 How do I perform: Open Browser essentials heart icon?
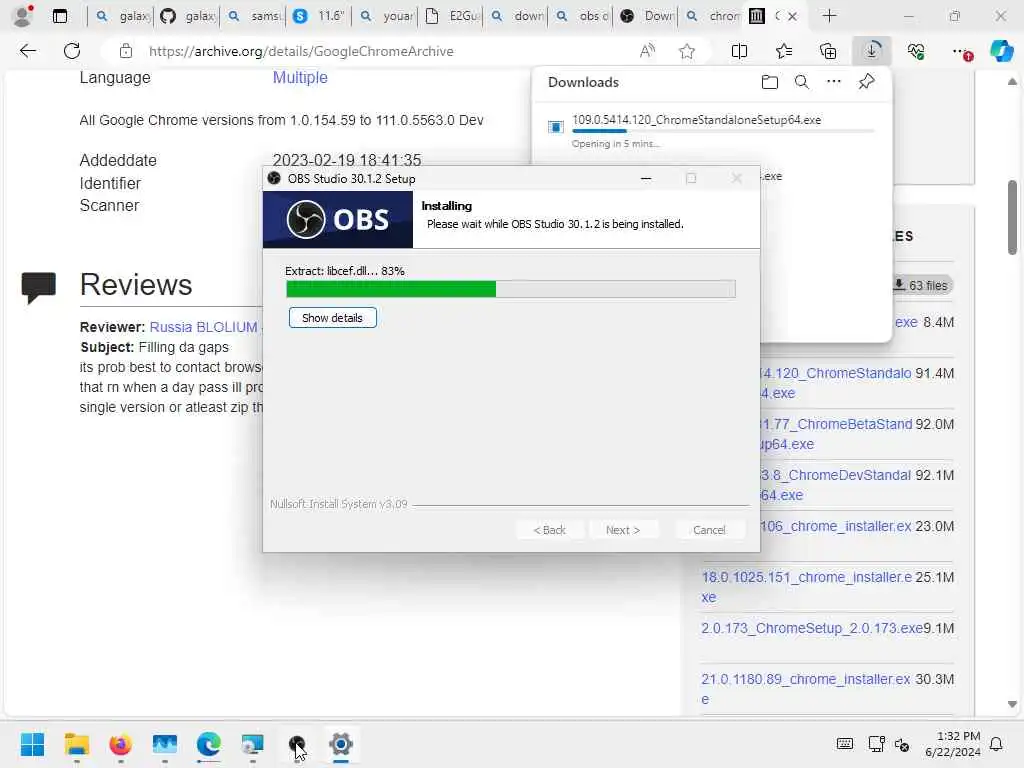coord(916,51)
